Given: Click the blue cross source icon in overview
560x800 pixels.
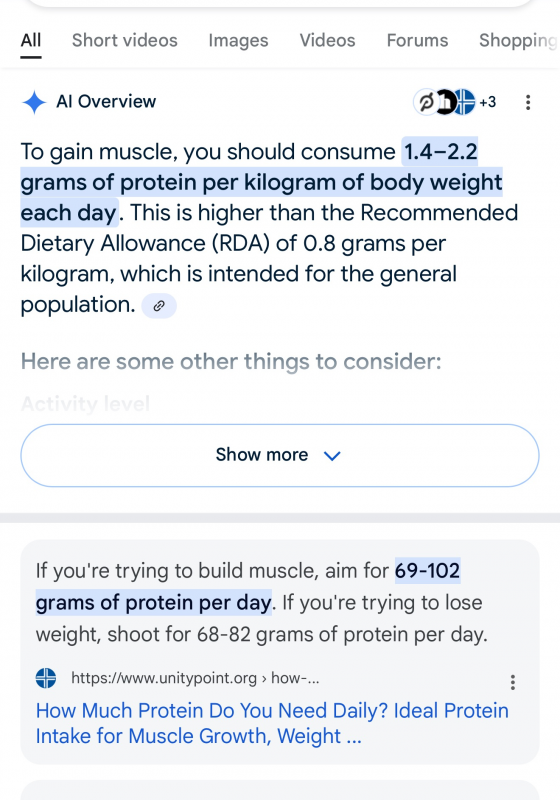Looking at the screenshot, I should (x=464, y=103).
